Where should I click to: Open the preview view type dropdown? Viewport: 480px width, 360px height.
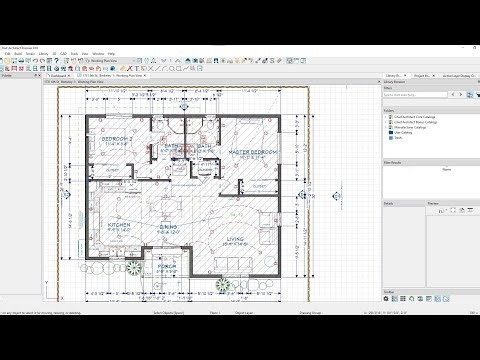tap(442, 210)
